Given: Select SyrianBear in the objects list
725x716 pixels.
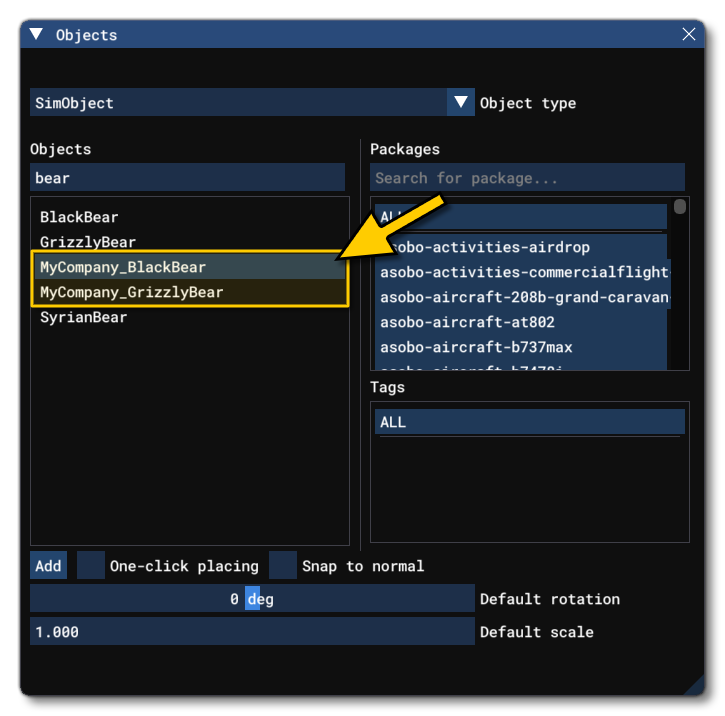Looking at the screenshot, I should (x=84, y=317).
